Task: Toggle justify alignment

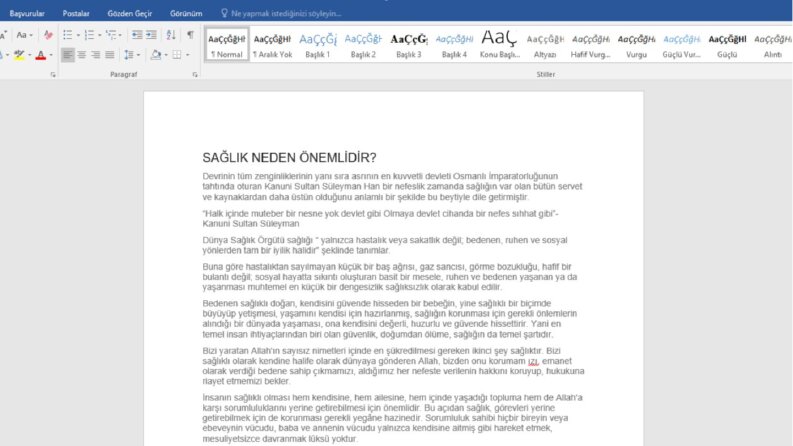Action: pyautogui.click(x=110, y=55)
